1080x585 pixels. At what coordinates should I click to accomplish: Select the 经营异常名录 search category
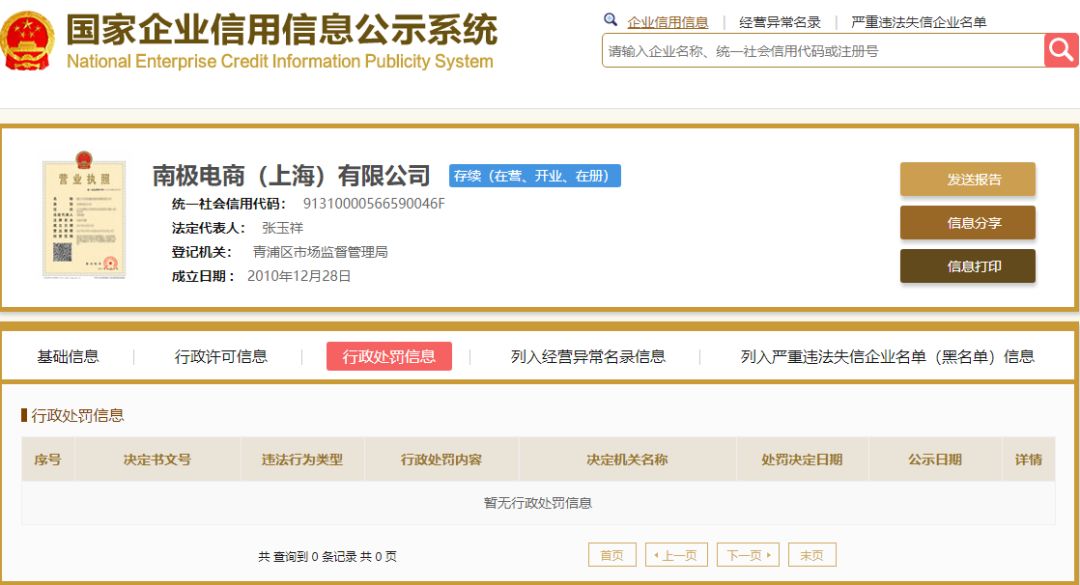pos(780,22)
